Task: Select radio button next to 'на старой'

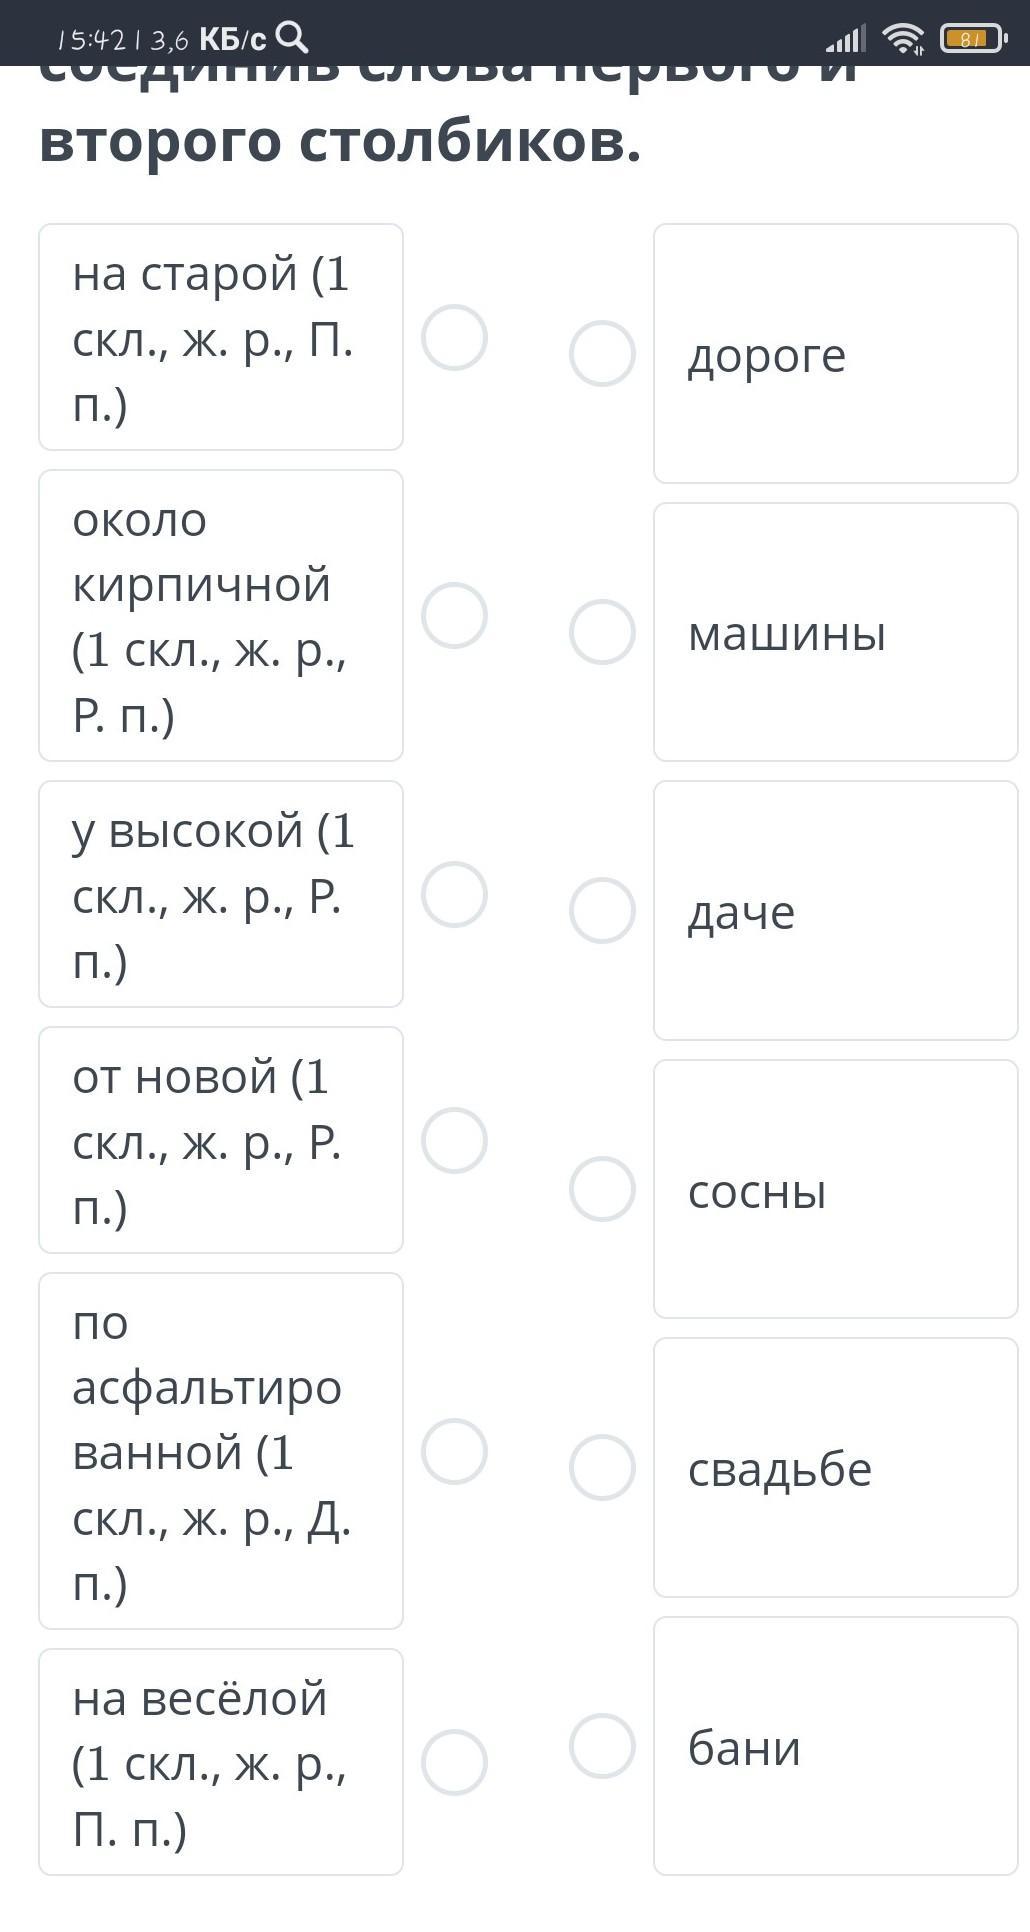Action: click(454, 338)
